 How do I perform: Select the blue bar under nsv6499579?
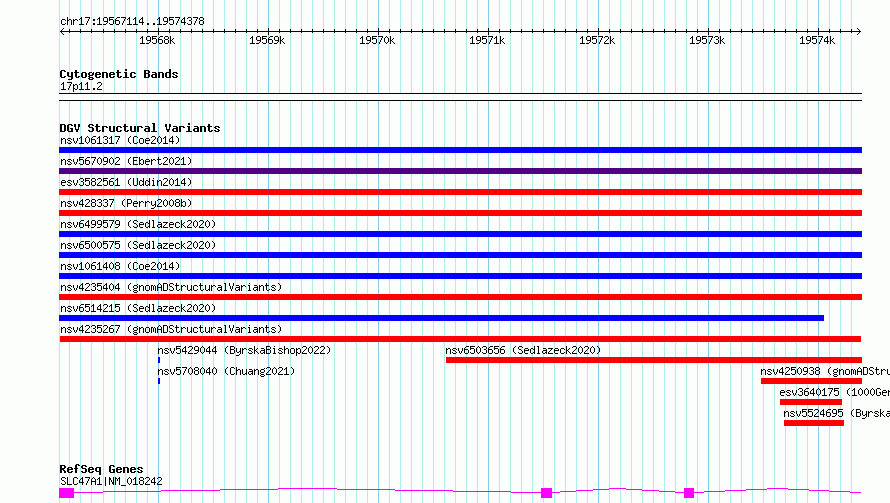click(x=460, y=234)
